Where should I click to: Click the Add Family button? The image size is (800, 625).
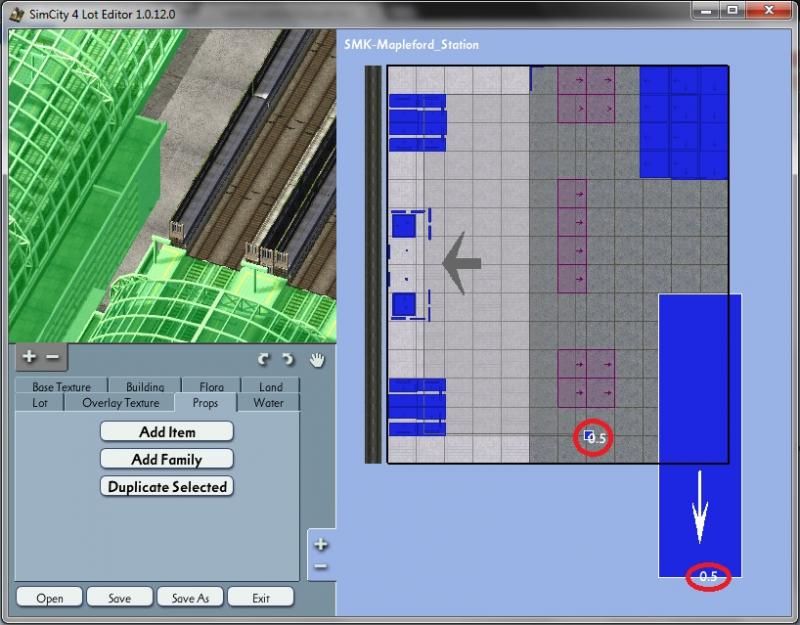pos(167,459)
